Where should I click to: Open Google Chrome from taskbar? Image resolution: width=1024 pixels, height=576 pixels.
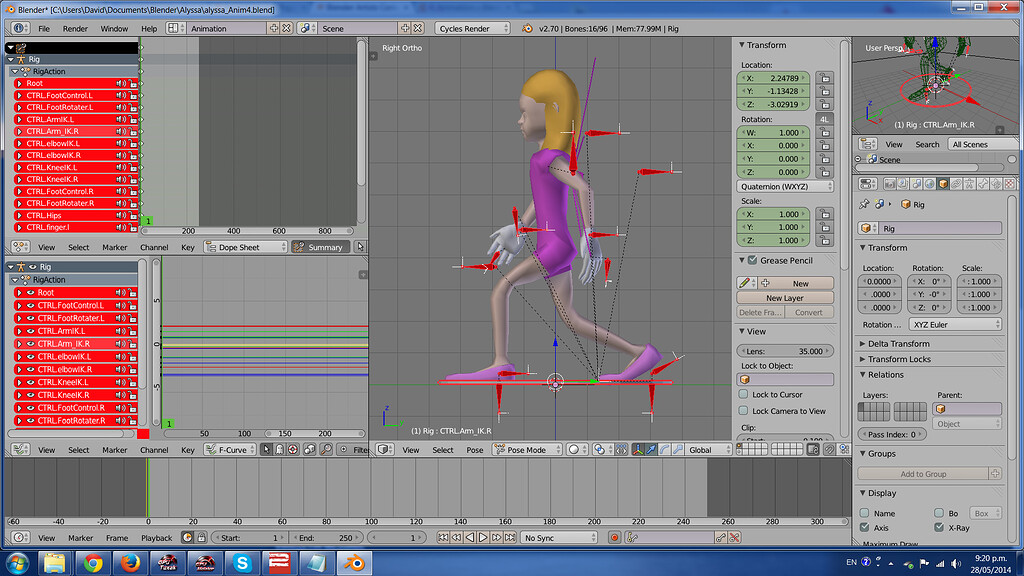point(93,563)
